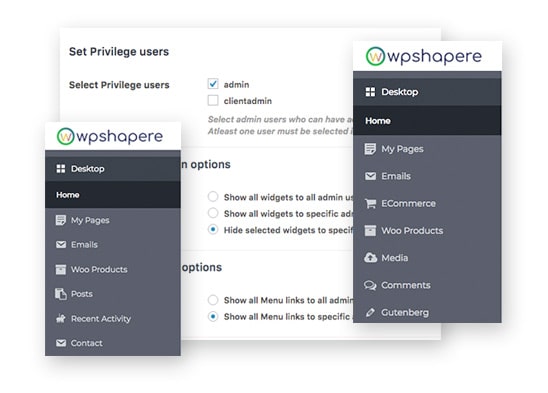Select 'Hide selected widgets to specific' radio
This screenshot has height=393, width=548.
[x=213, y=230]
